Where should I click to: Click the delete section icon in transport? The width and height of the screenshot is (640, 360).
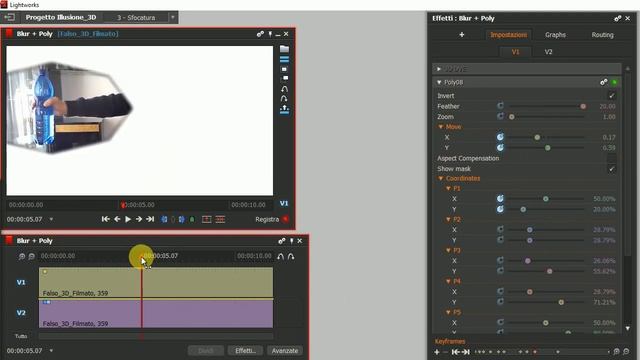pyautogui.click(x=220, y=219)
